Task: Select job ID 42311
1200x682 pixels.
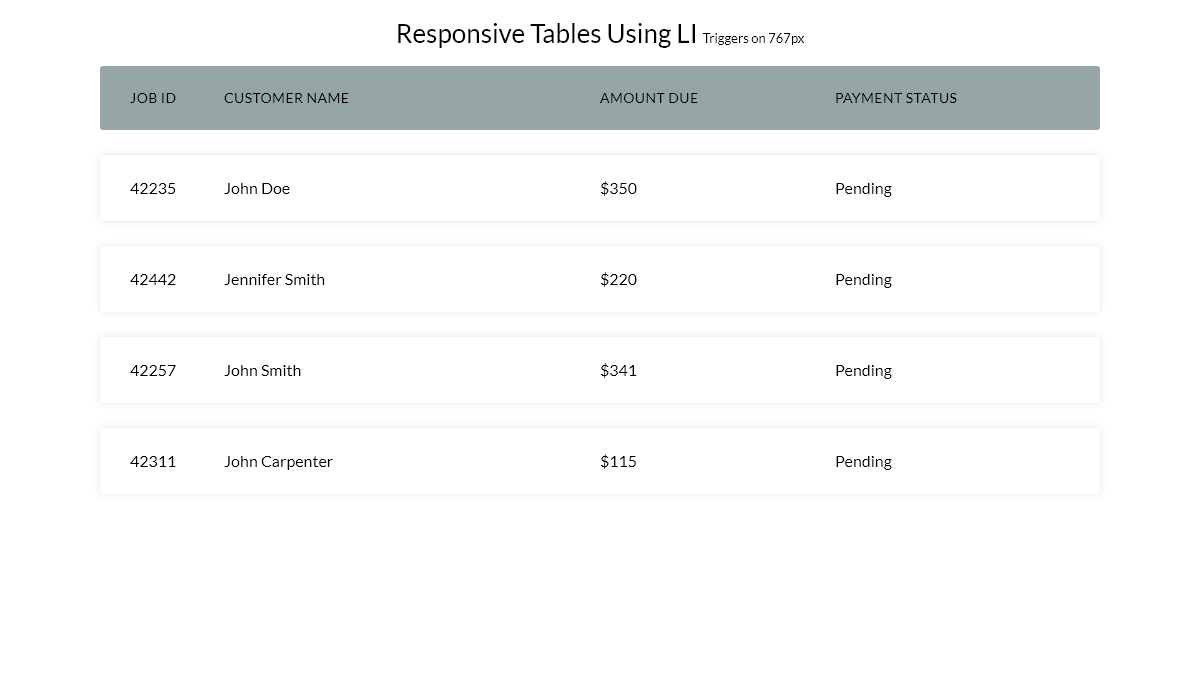Action: pyautogui.click(x=153, y=461)
